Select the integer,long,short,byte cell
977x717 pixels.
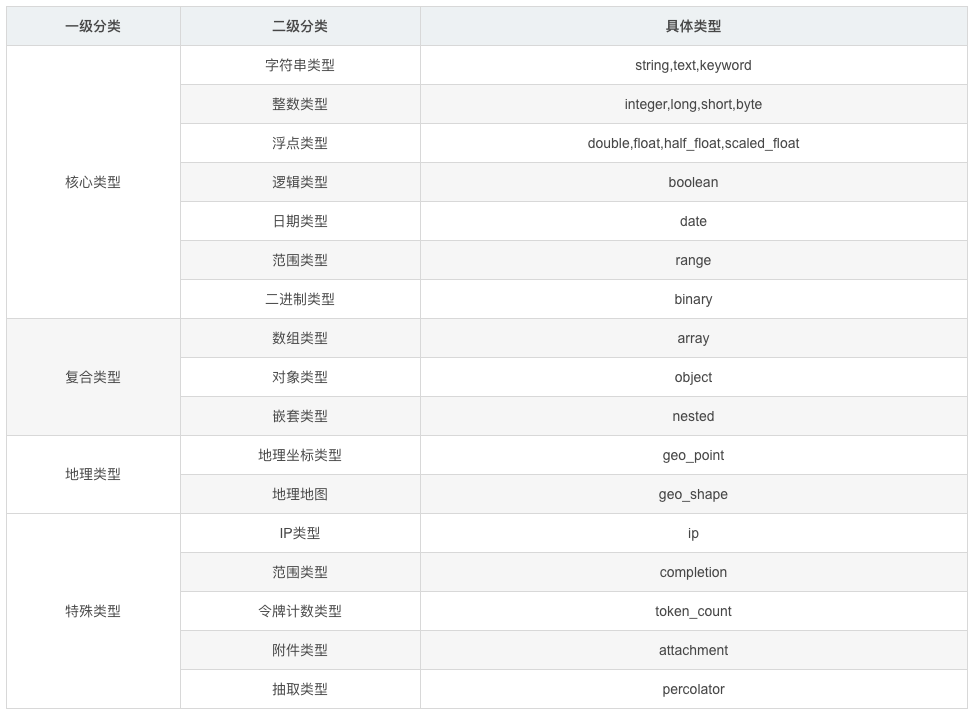[x=693, y=104]
